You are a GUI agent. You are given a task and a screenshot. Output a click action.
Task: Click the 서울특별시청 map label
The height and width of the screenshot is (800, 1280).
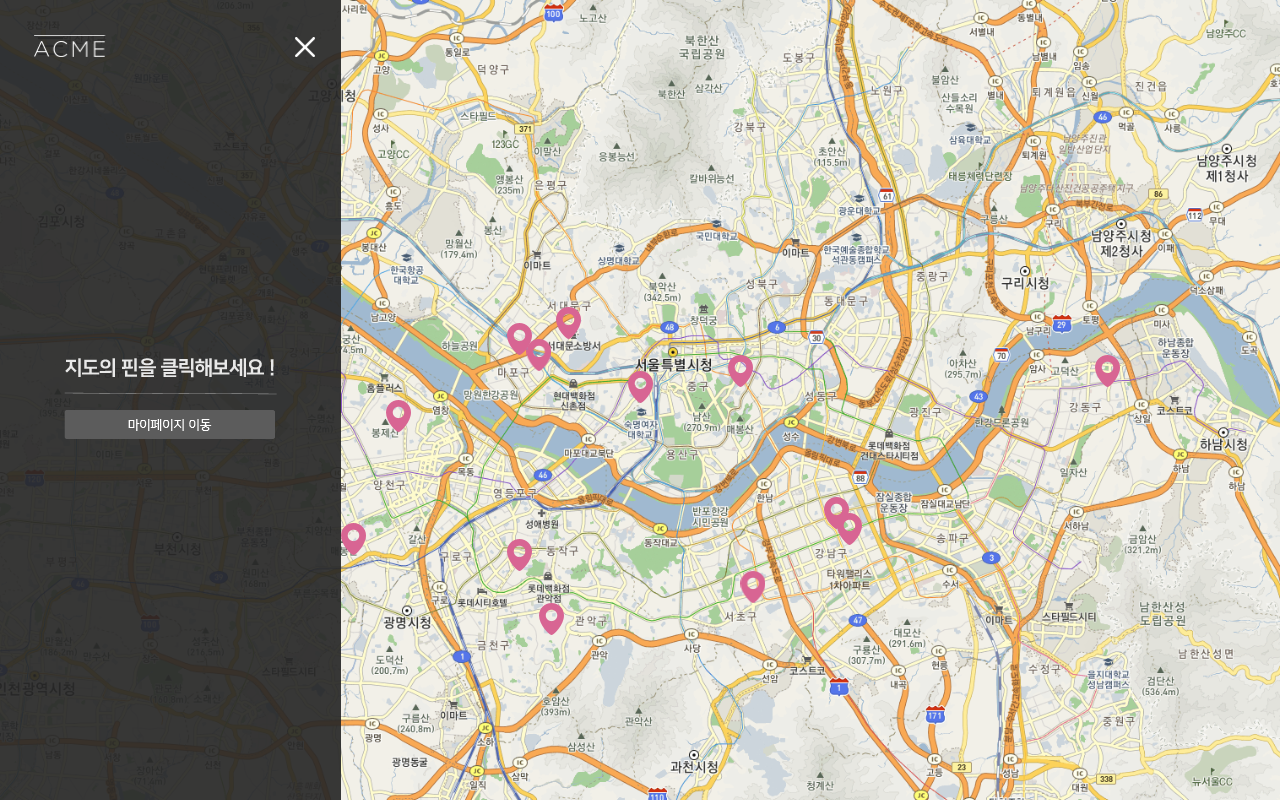pyautogui.click(x=674, y=365)
